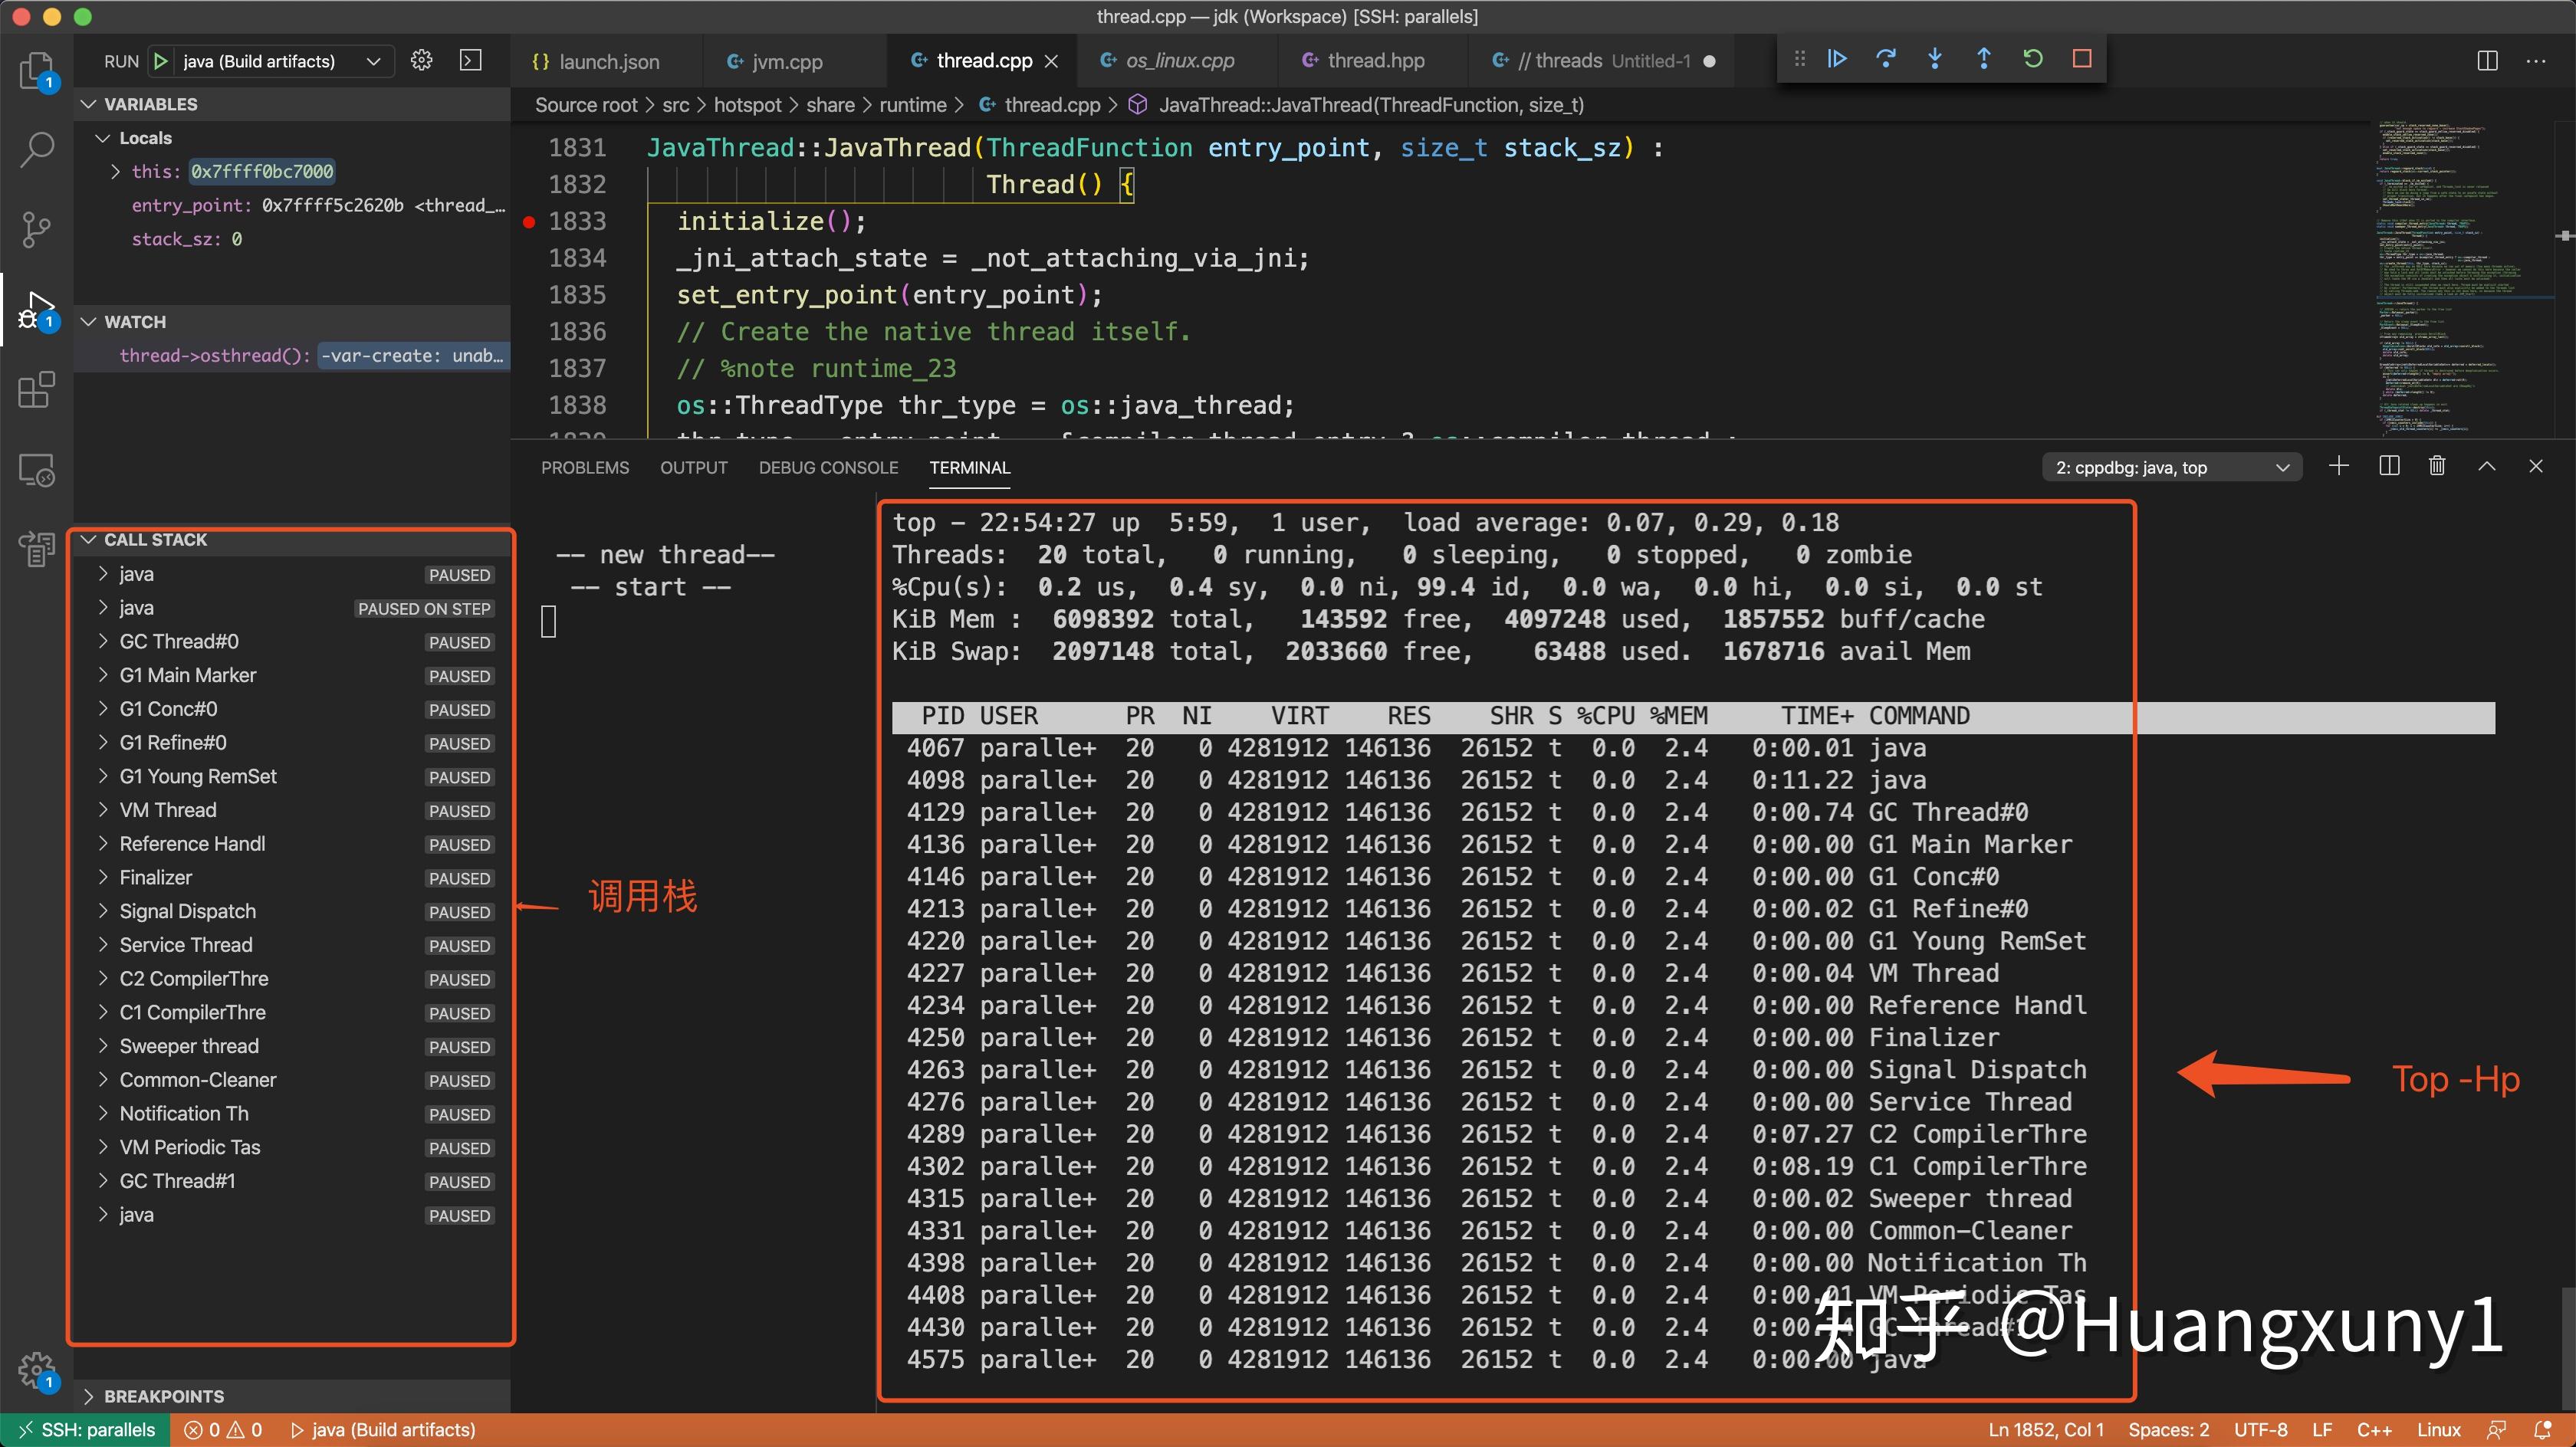Image resolution: width=2576 pixels, height=1447 pixels.
Task: Open the Search view in activity bar
Action: pyautogui.click(x=36, y=148)
